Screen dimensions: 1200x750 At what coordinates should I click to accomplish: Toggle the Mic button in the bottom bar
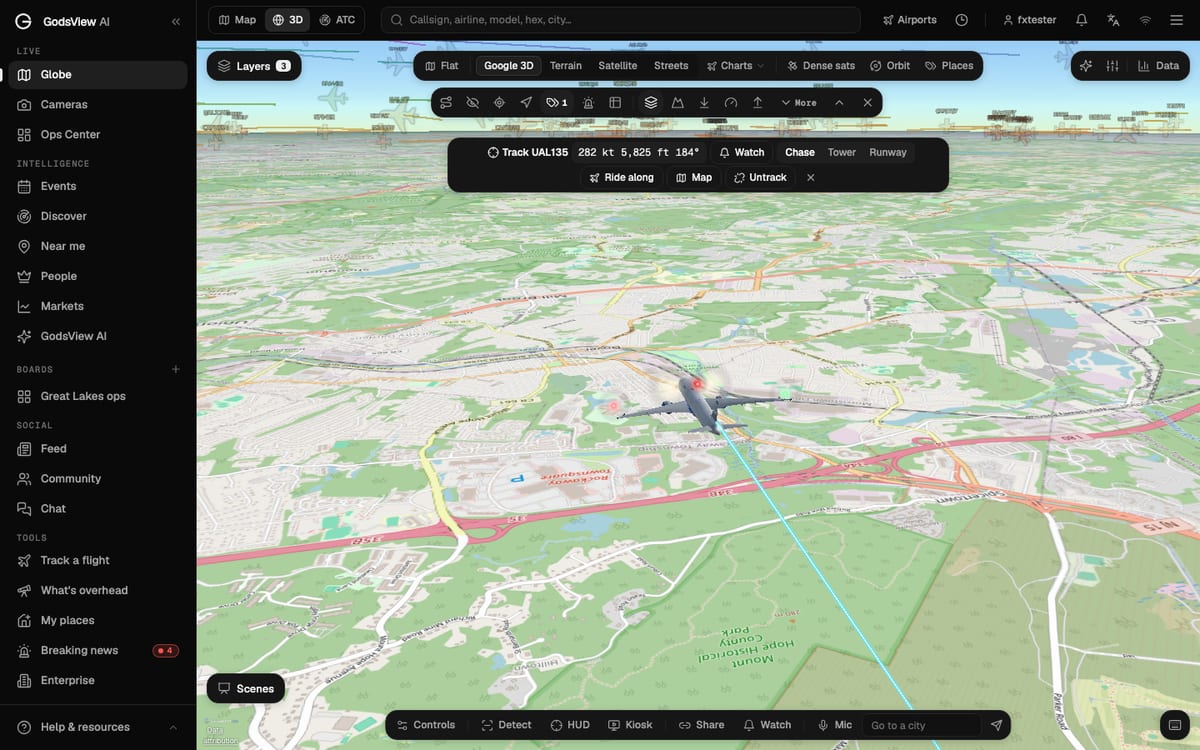click(835, 725)
